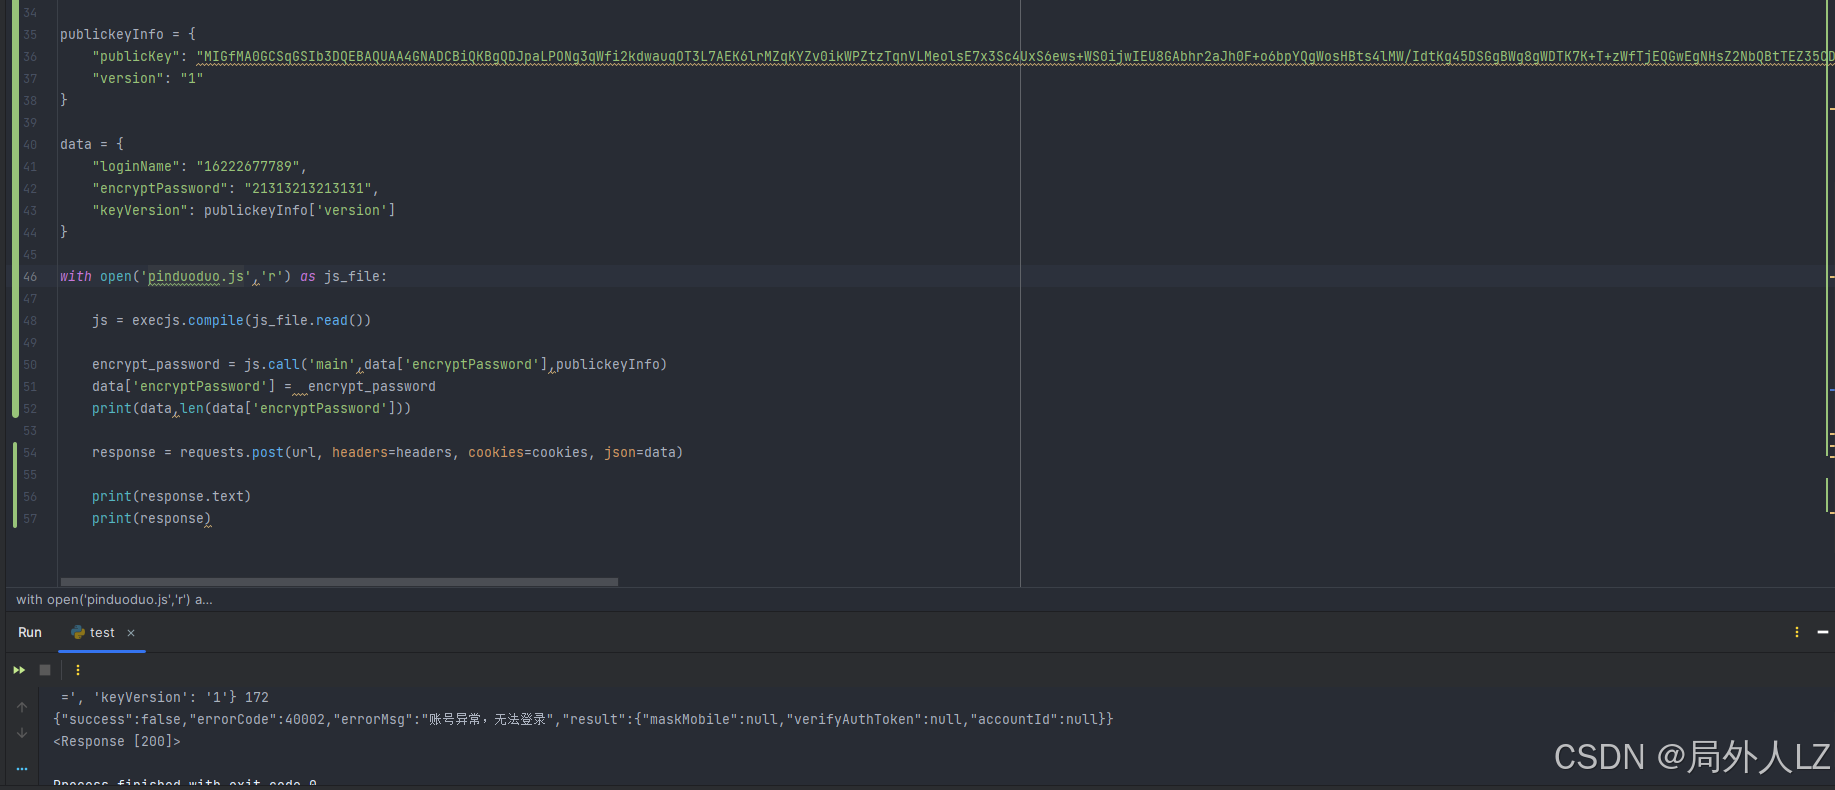The height and width of the screenshot is (790, 1835).
Task: Select the test run configuration tab
Action: pyautogui.click(x=102, y=633)
